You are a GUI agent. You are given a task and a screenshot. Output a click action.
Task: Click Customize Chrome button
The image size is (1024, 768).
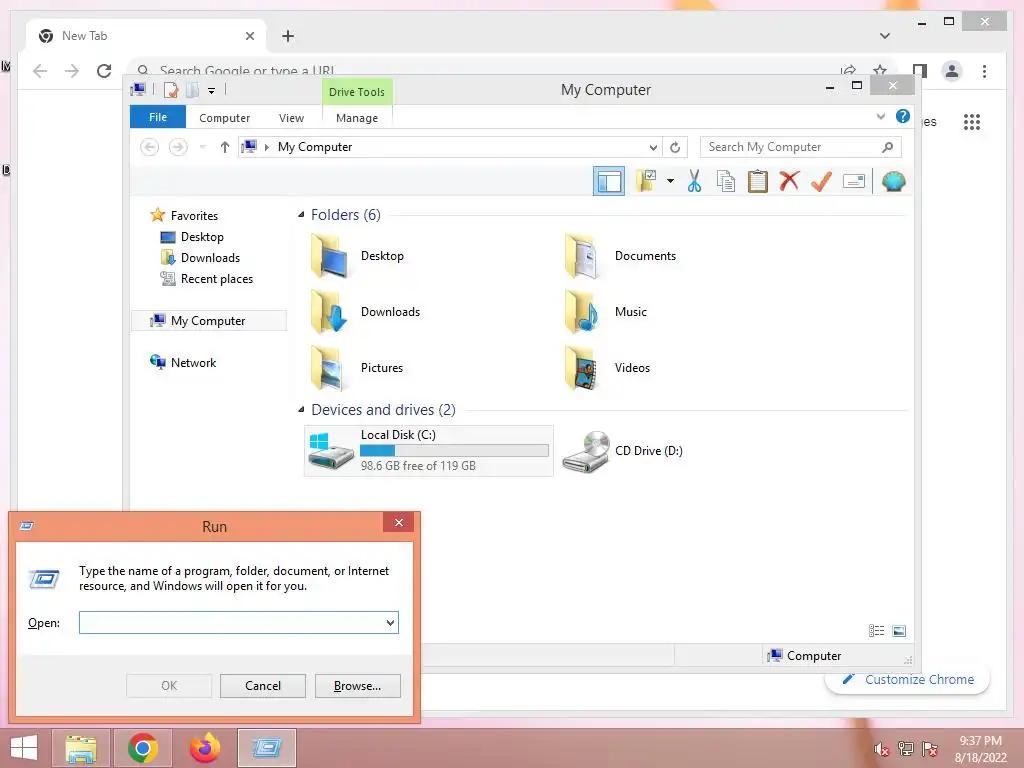tap(907, 679)
